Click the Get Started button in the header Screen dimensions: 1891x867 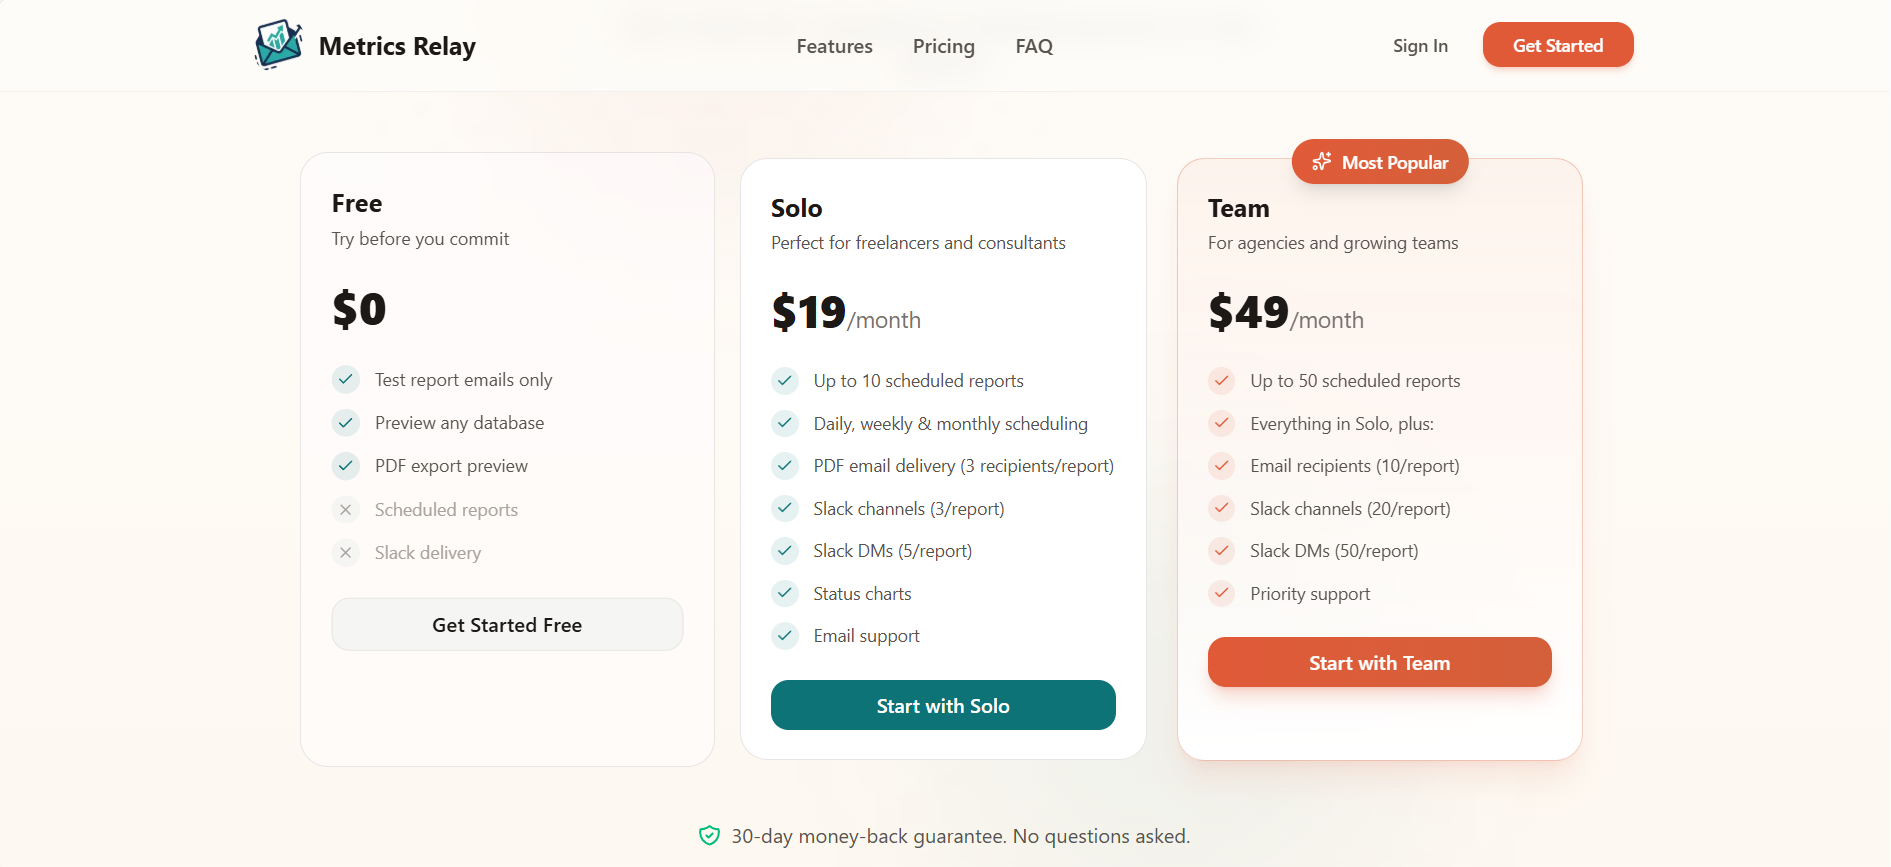point(1557,44)
